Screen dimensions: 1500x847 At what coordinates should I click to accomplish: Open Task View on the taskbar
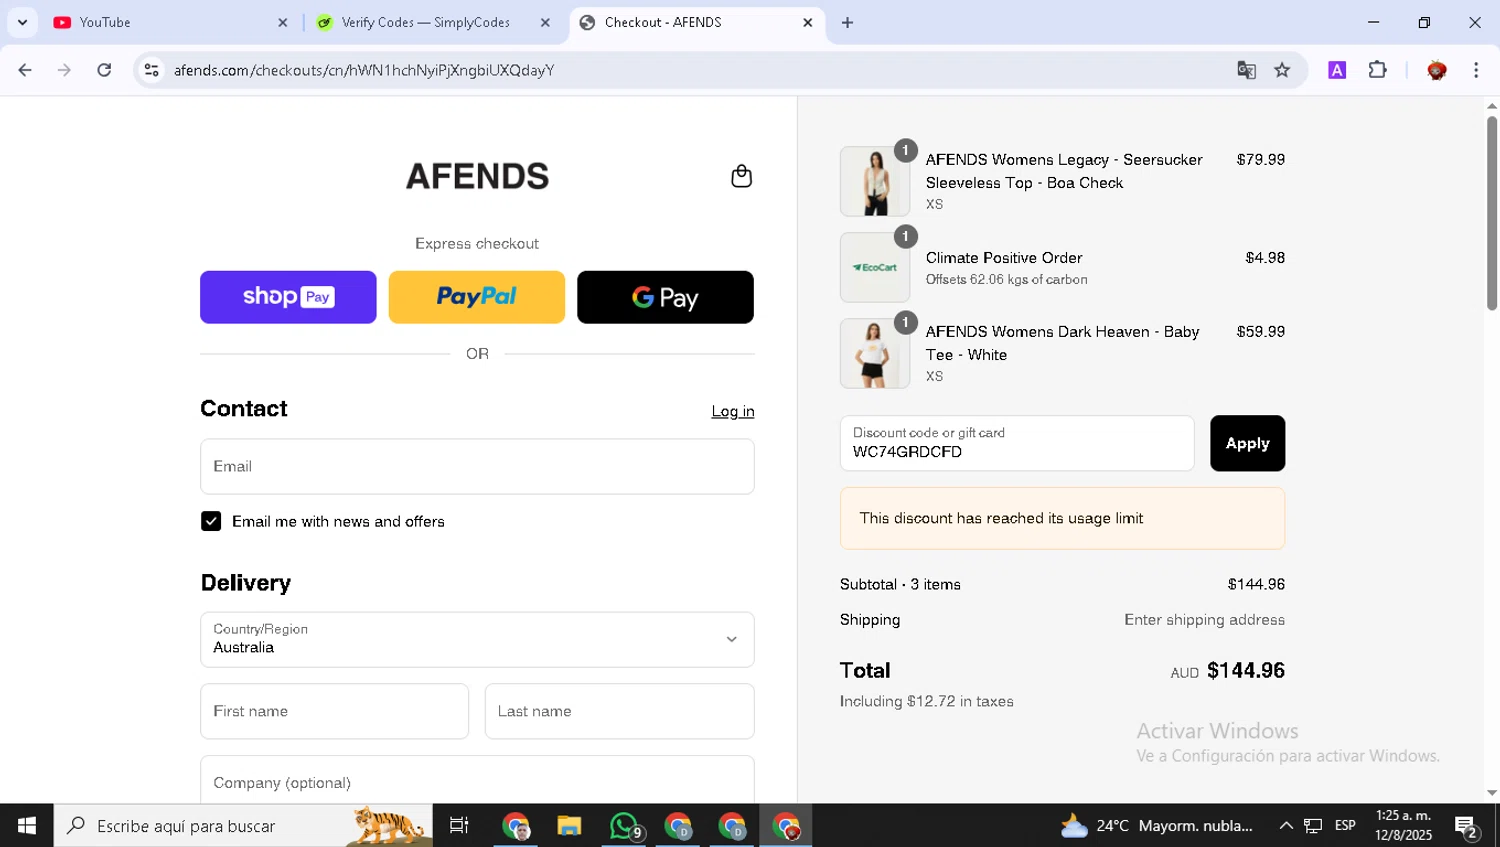(459, 826)
